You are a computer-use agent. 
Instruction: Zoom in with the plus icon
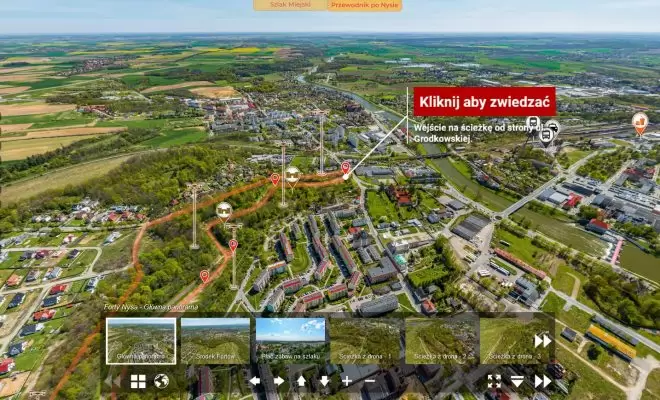pyautogui.click(x=347, y=381)
